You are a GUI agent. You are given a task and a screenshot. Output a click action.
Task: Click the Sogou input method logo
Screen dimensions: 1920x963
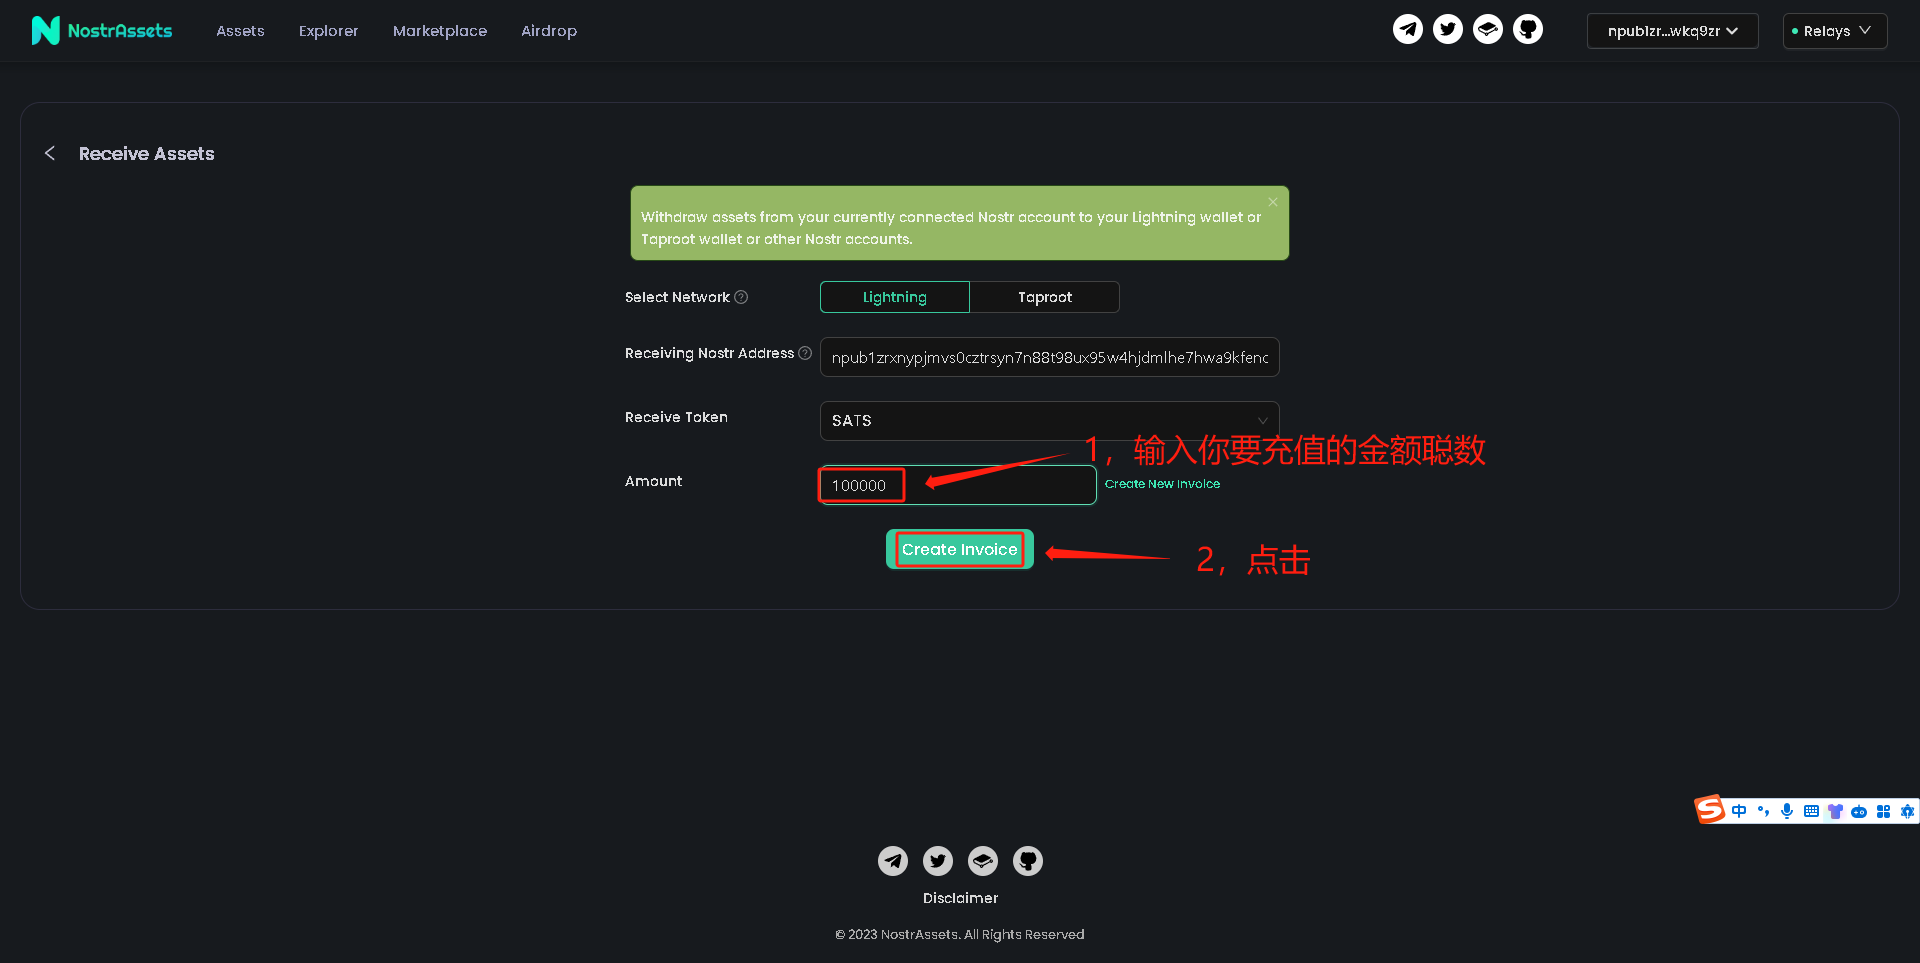(1710, 809)
